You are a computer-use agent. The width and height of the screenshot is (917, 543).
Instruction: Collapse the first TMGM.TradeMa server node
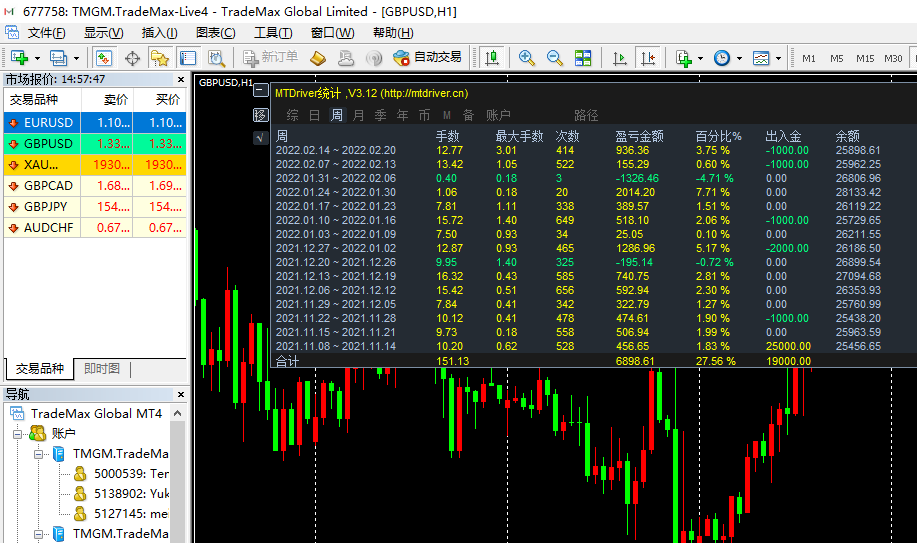tap(39, 454)
